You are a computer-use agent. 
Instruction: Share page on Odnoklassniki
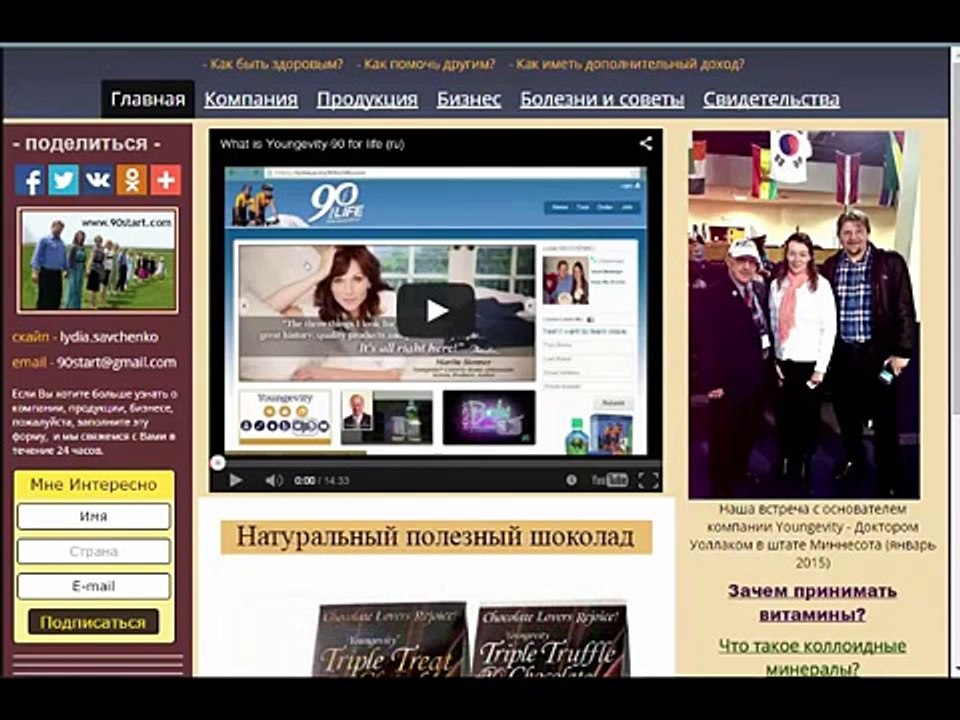point(132,180)
